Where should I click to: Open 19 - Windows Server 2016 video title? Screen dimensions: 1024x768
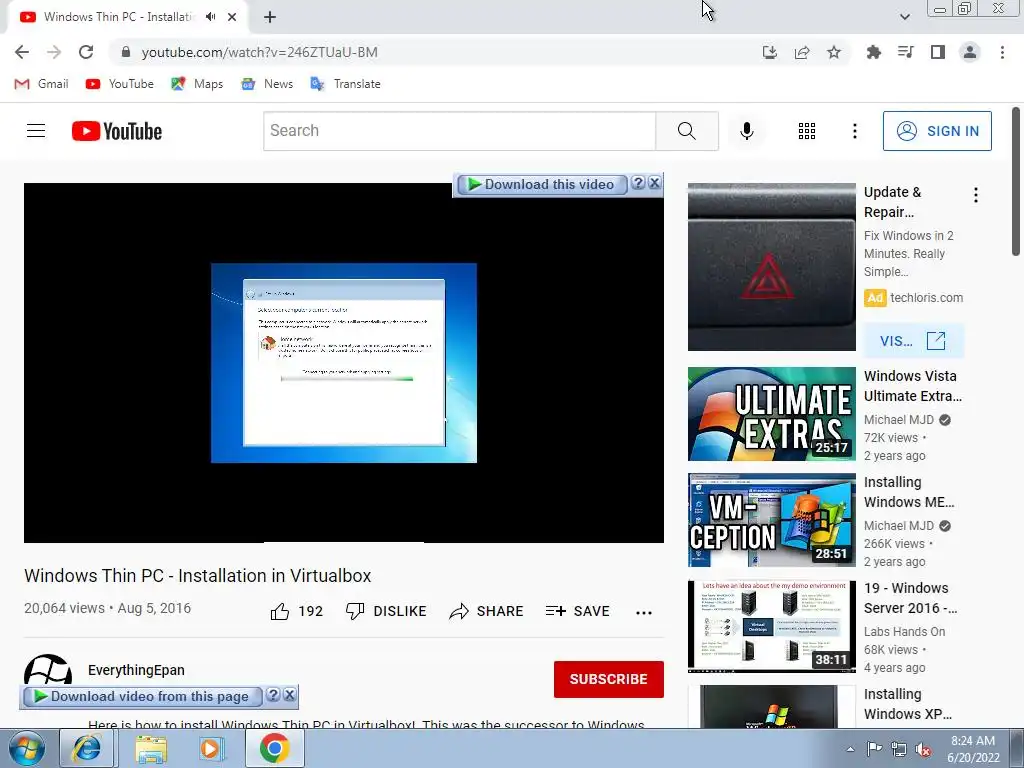pos(910,598)
